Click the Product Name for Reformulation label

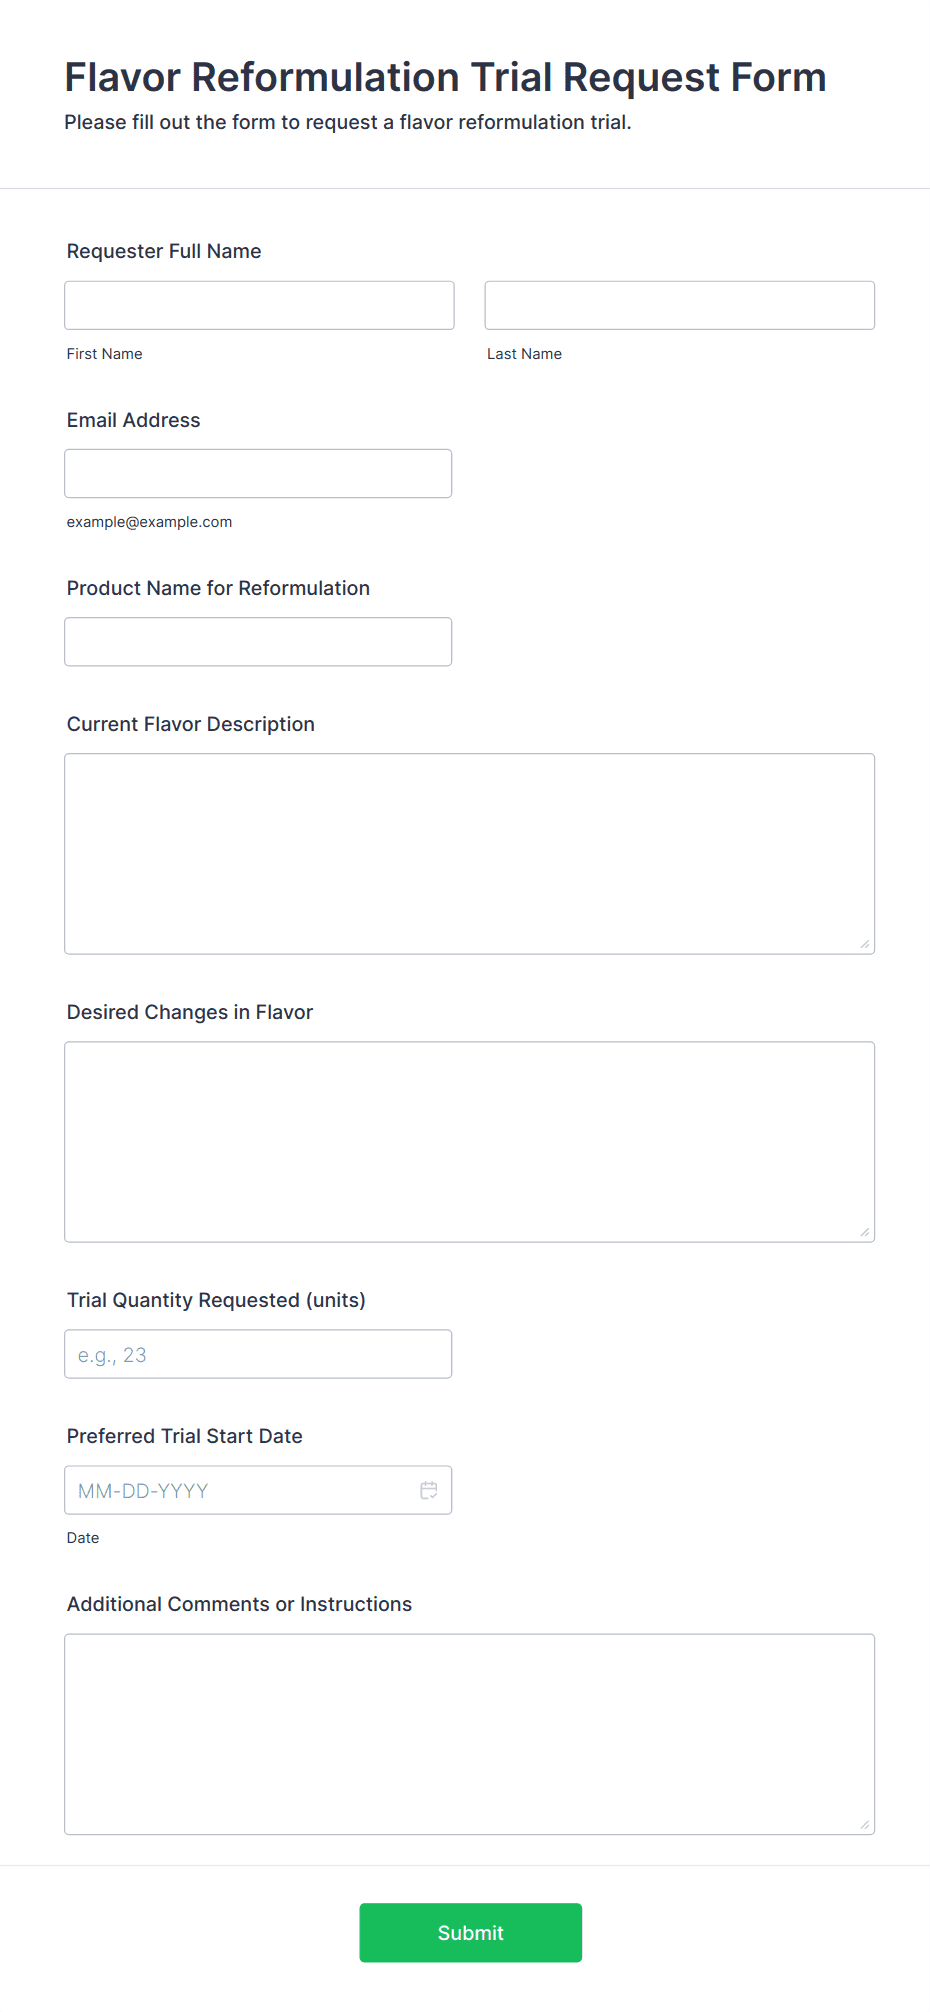(x=218, y=588)
